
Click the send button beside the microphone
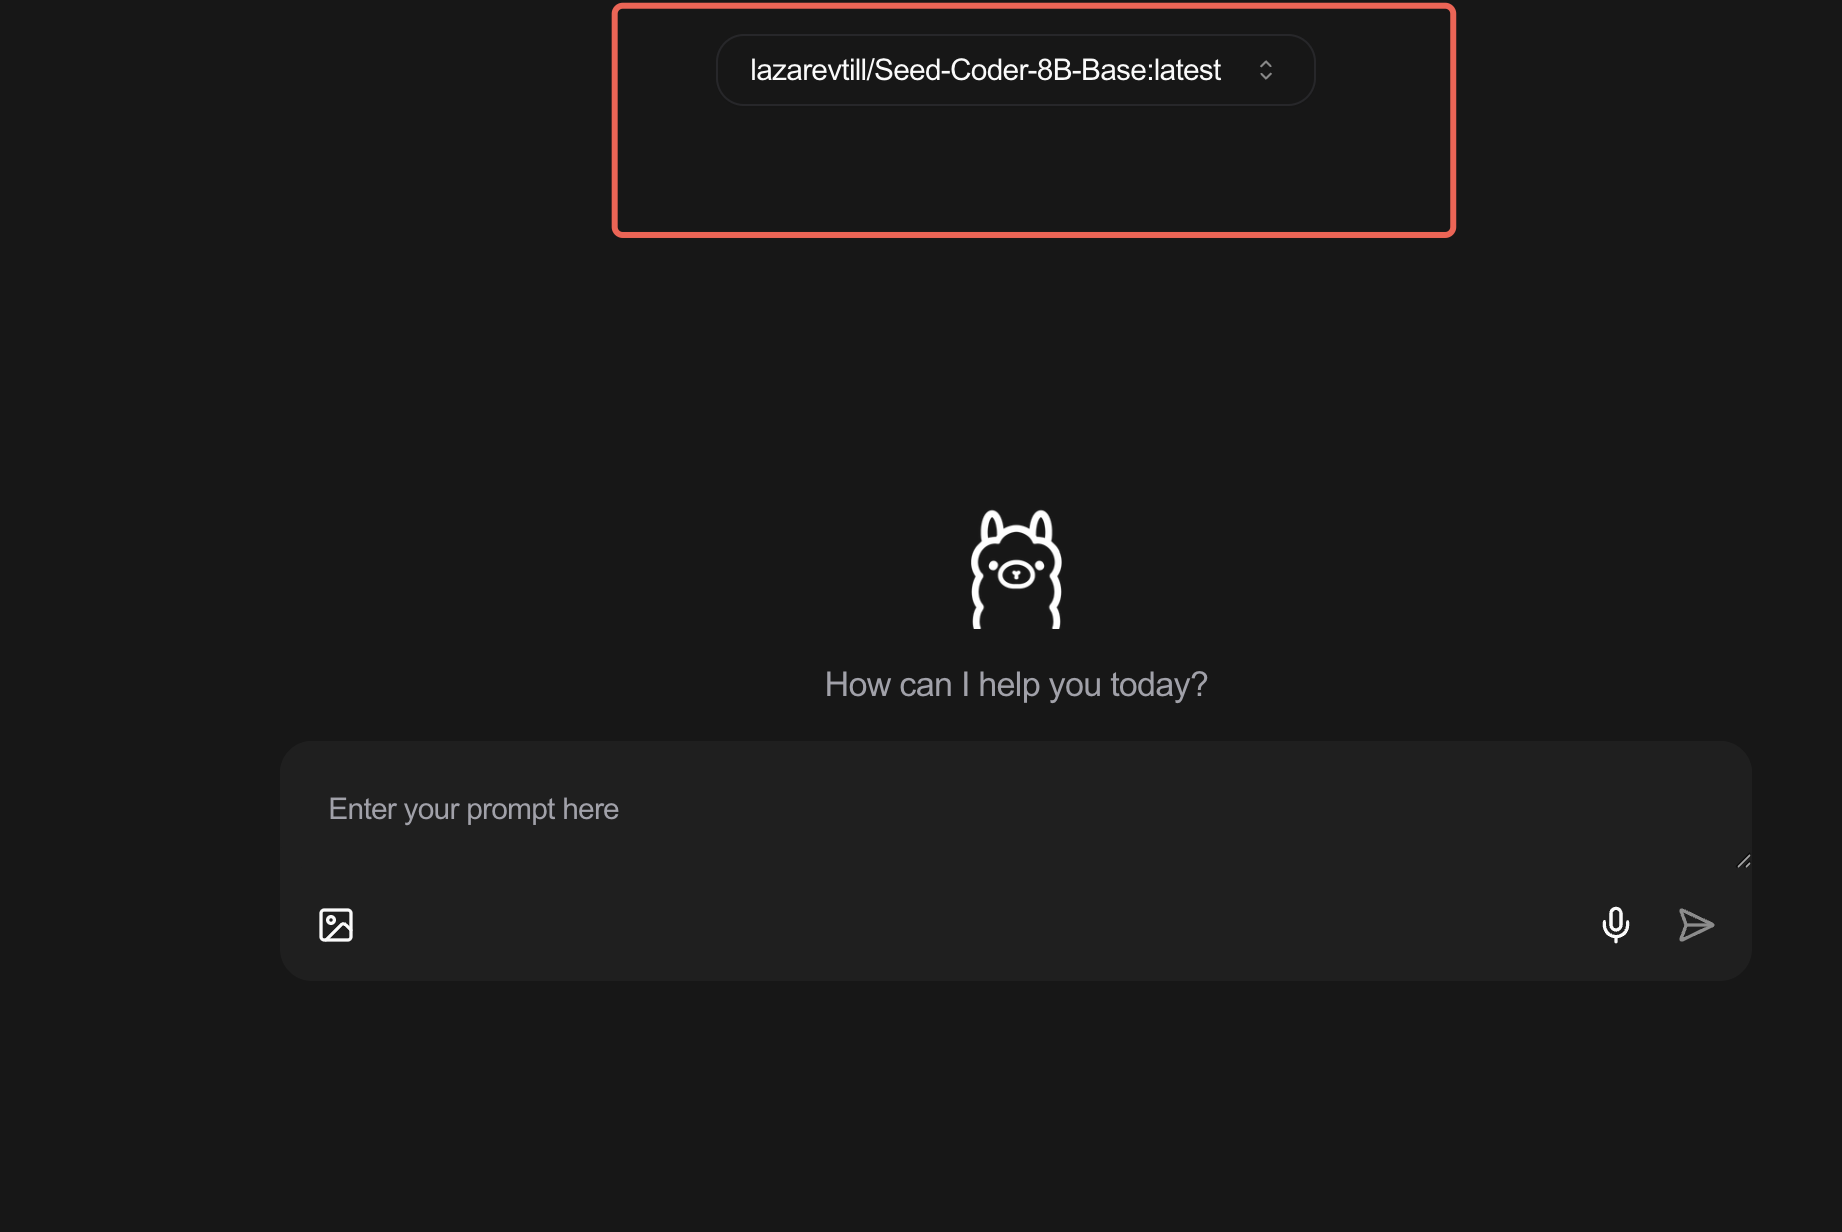[1696, 925]
